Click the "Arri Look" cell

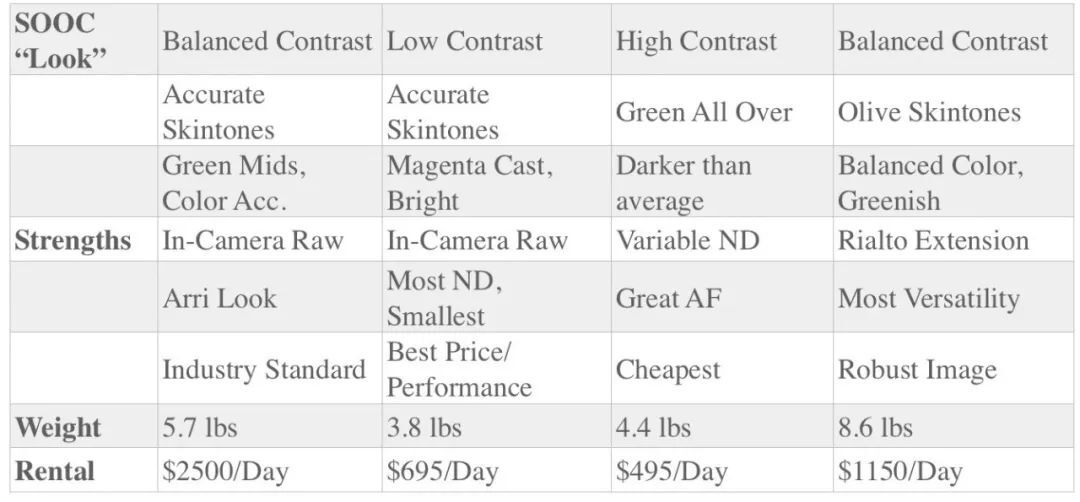click(219, 298)
